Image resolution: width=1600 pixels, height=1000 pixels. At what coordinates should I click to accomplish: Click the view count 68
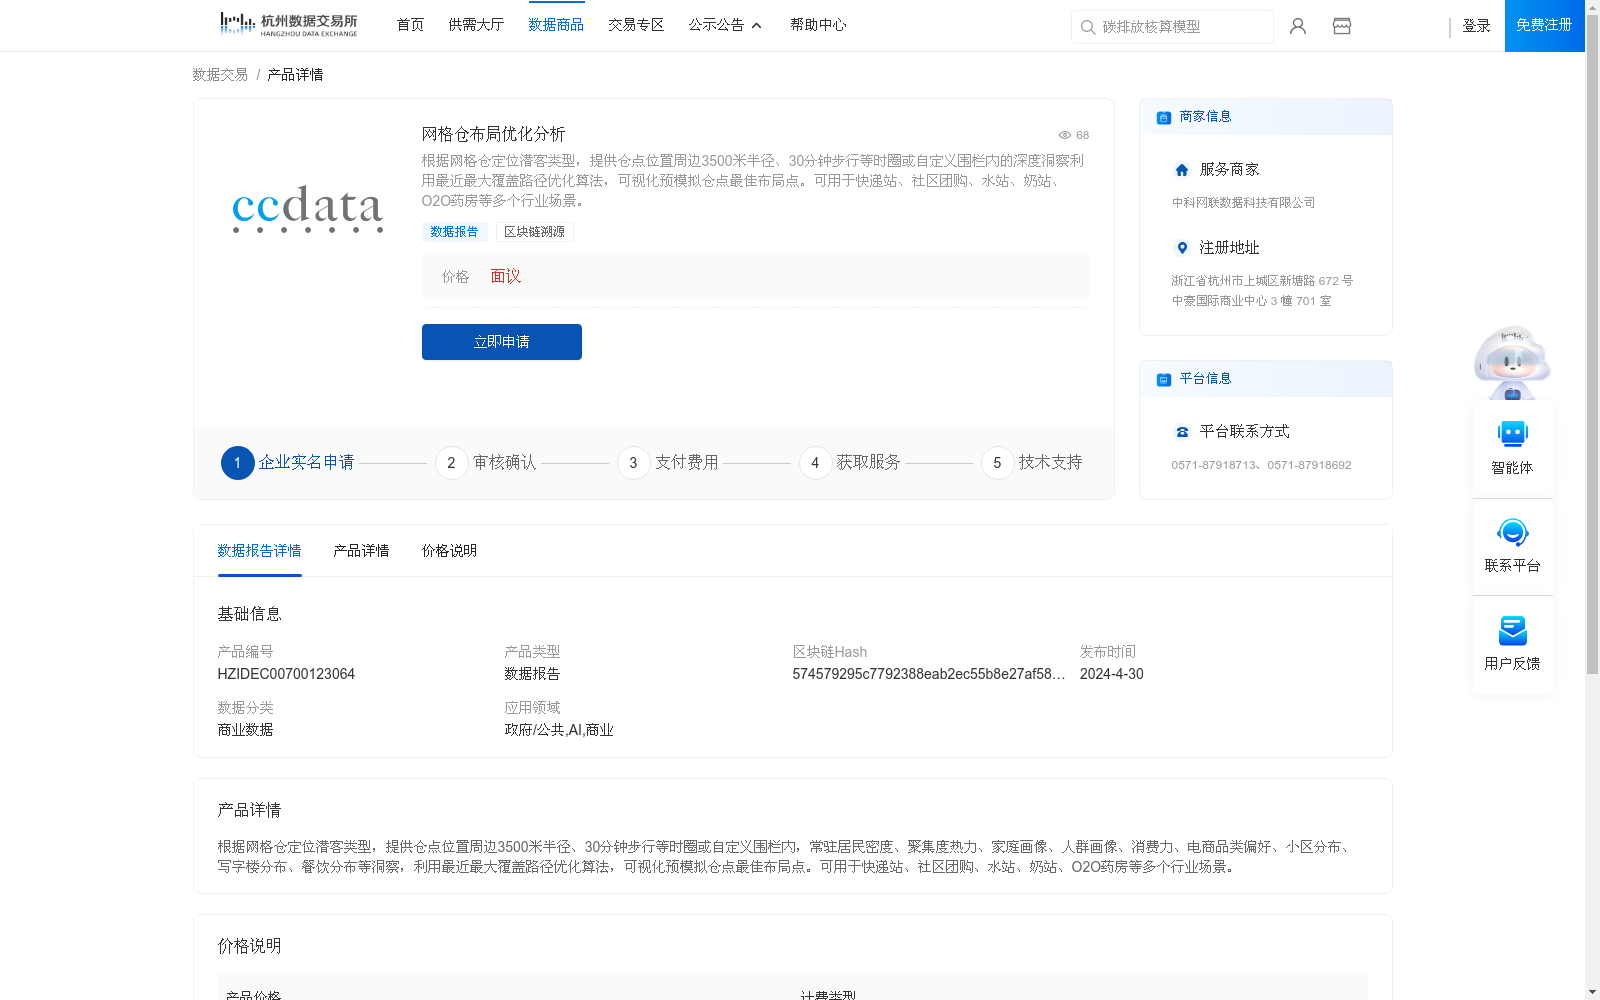(1082, 135)
